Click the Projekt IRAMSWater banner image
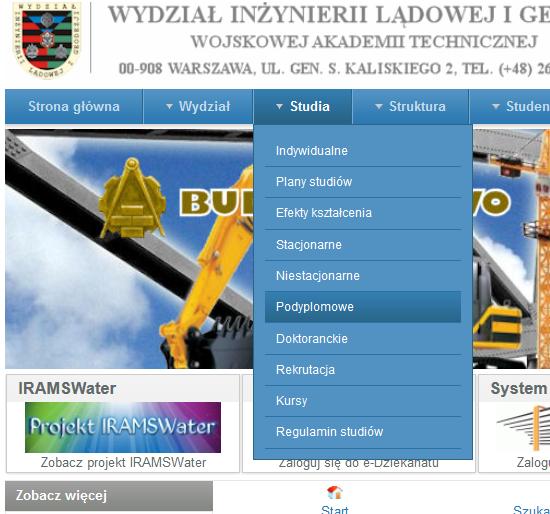 click(x=123, y=427)
